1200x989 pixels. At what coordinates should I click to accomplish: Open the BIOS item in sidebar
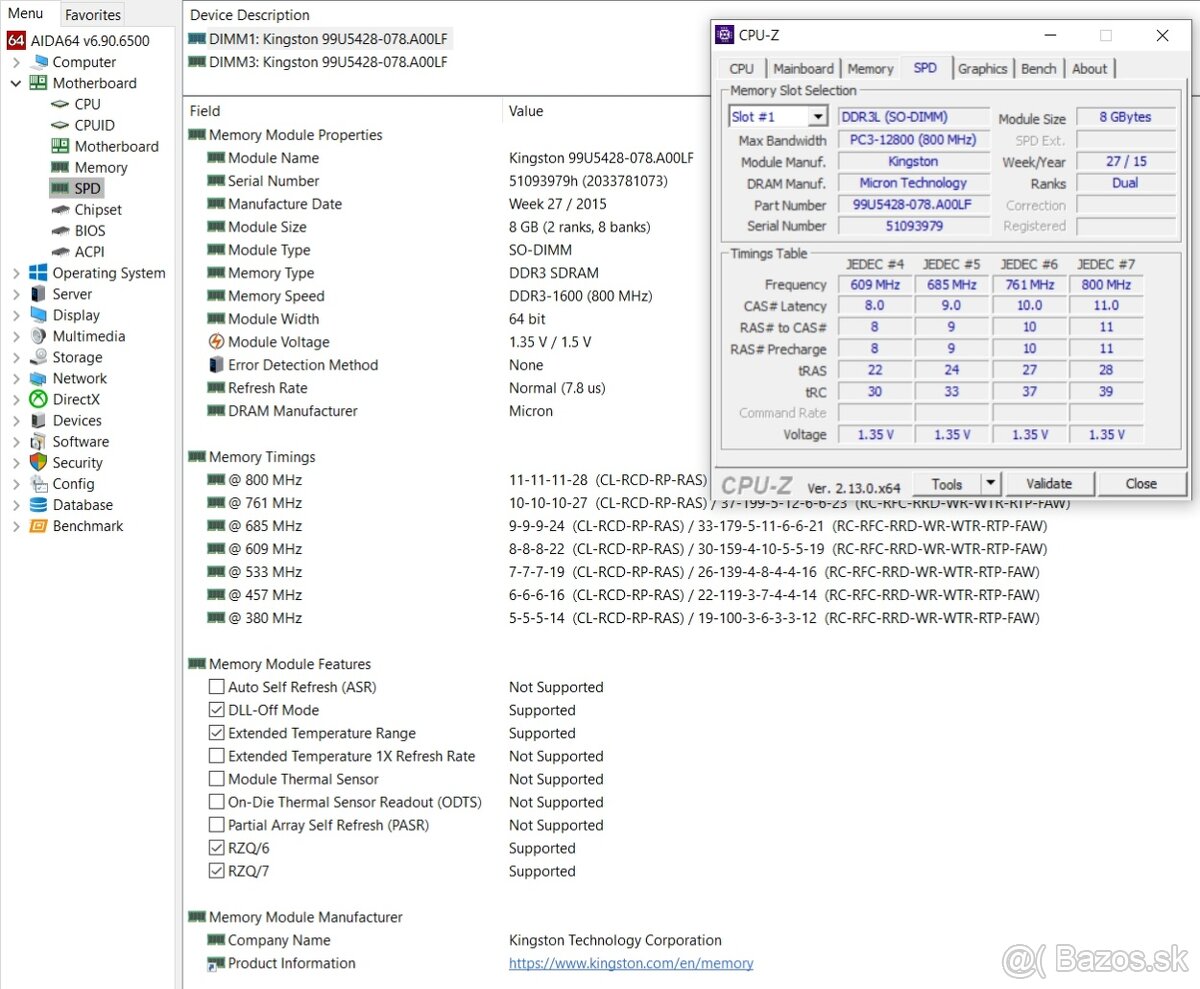coord(87,230)
